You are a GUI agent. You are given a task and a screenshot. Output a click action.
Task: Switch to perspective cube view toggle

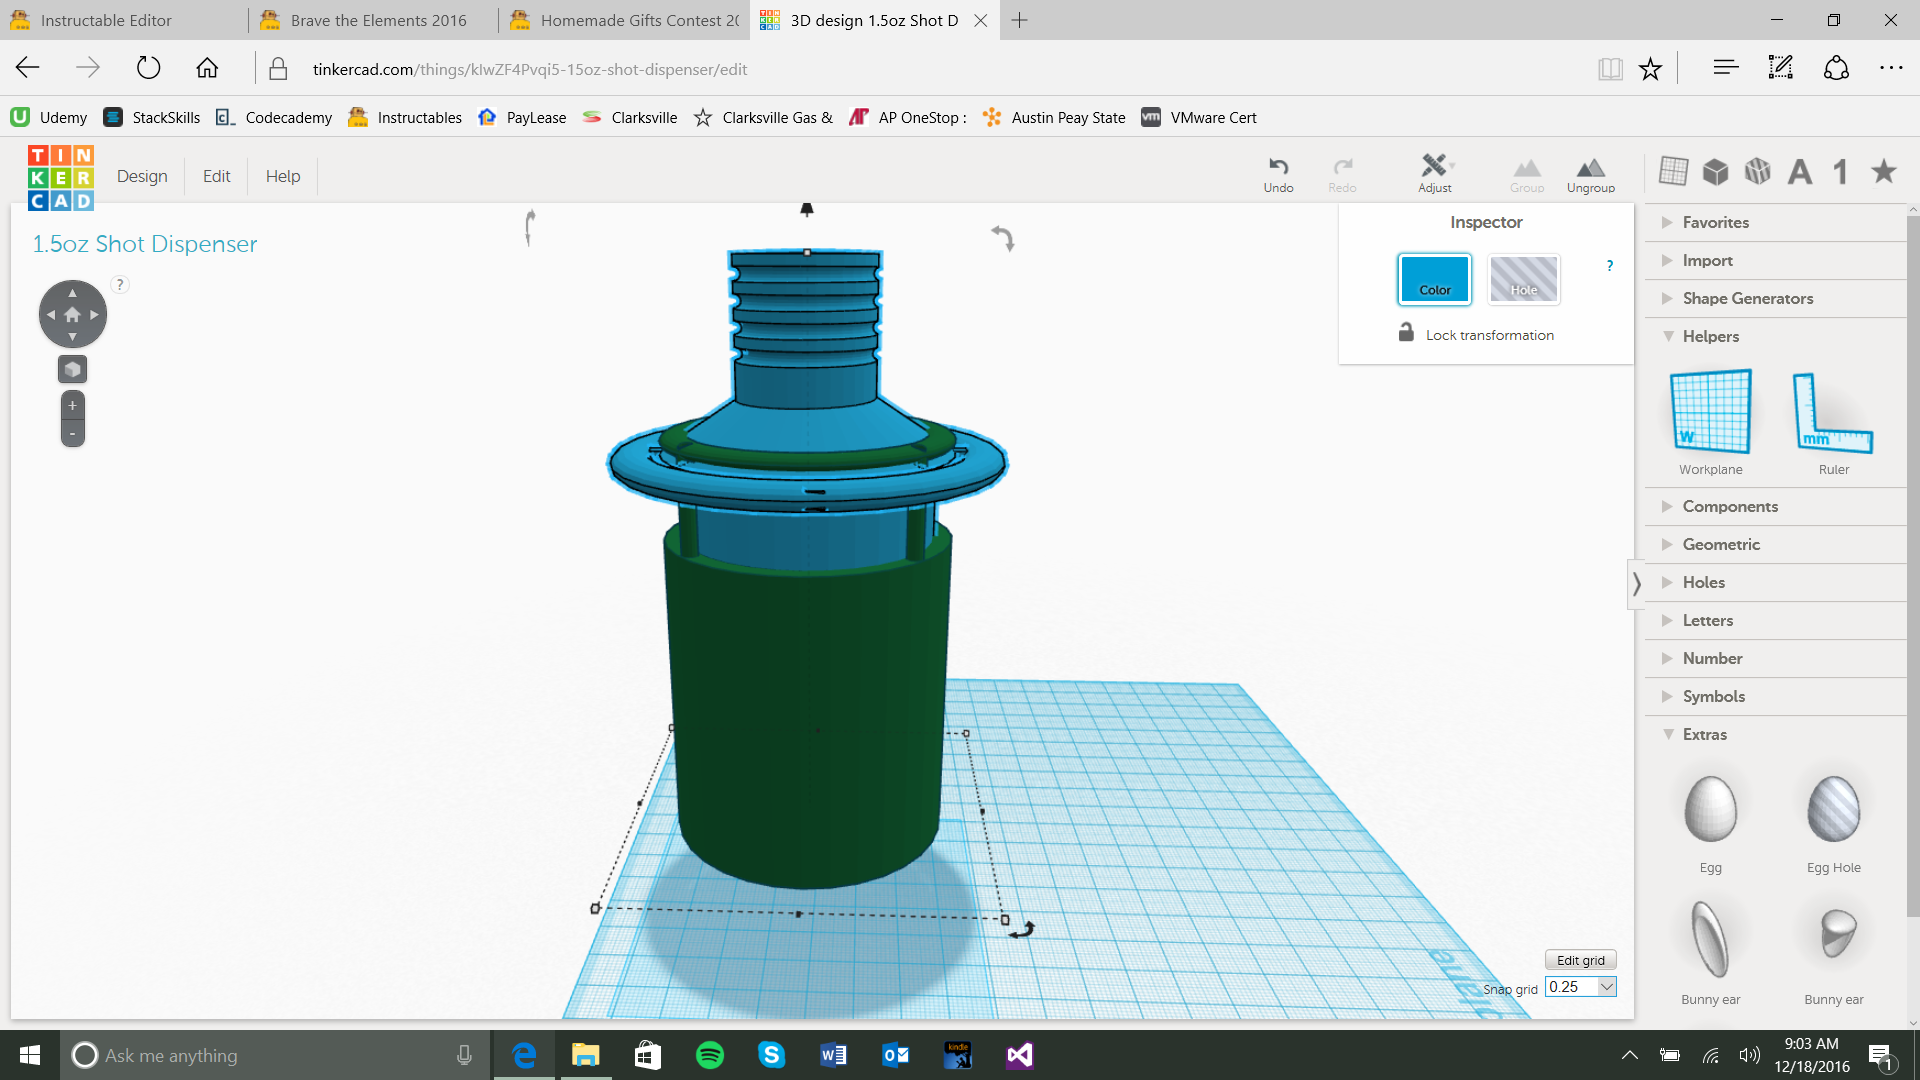click(x=72, y=370)
